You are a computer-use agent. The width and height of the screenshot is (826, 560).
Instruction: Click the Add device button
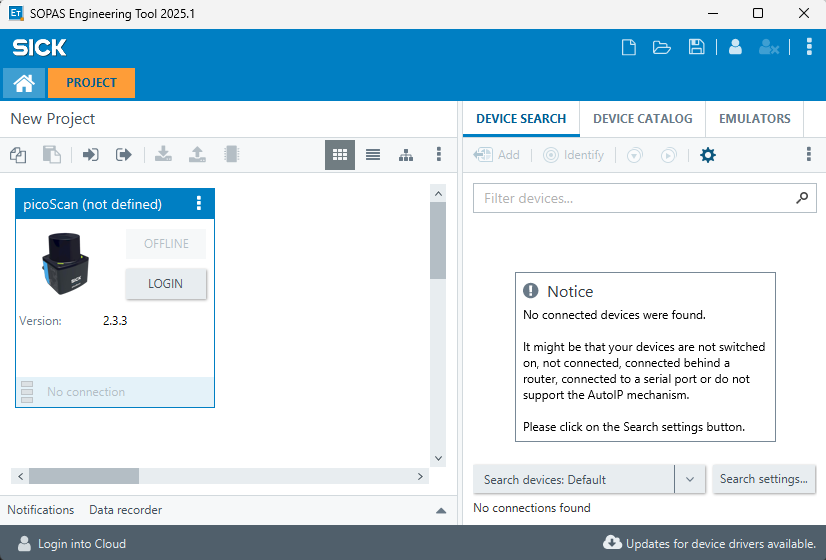496,155
